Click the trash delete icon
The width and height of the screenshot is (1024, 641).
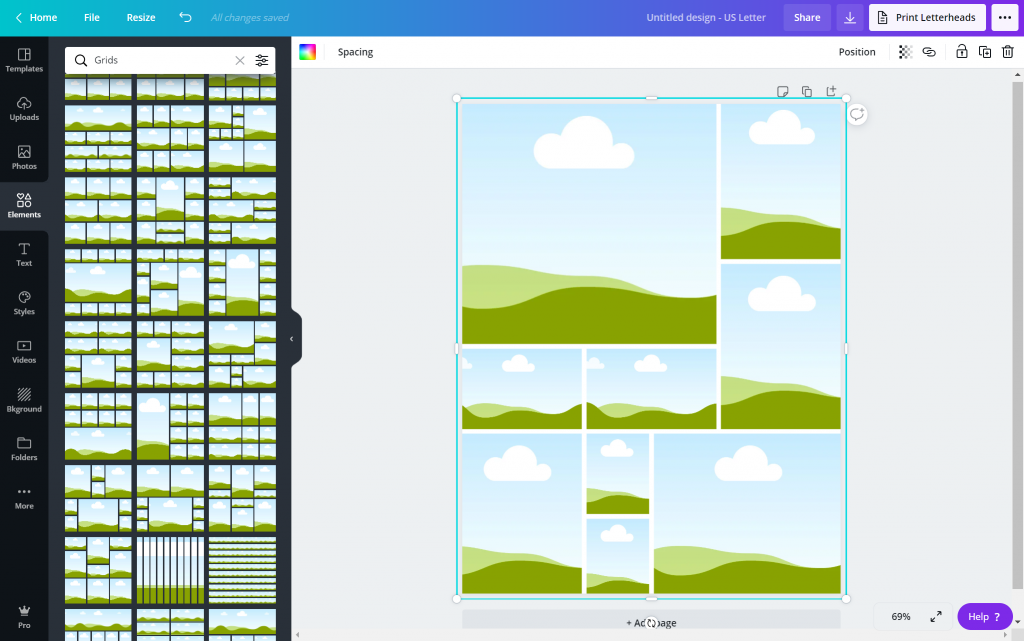point(1008,52)
